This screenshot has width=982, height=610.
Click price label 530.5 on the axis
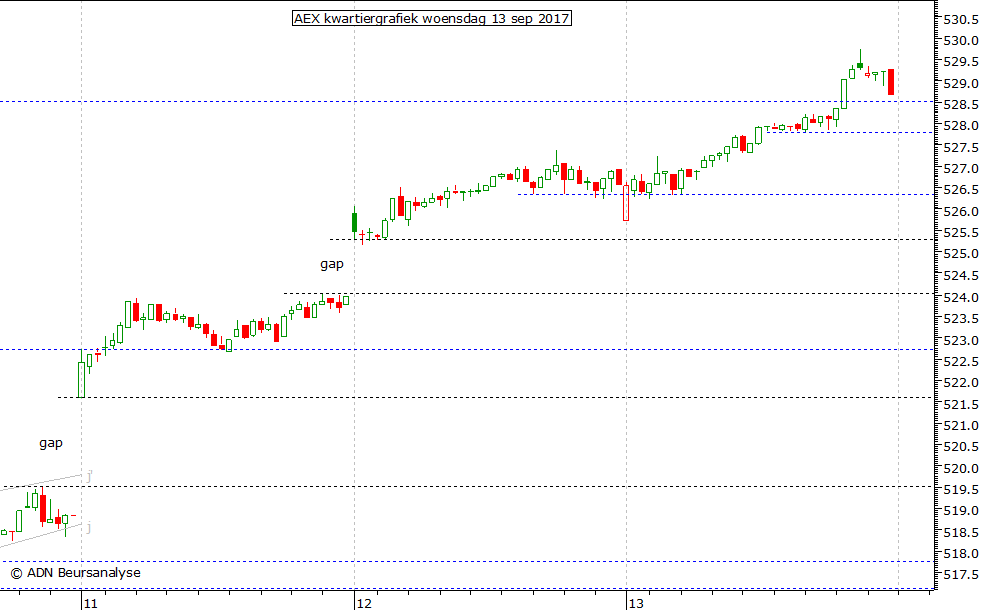961,19
